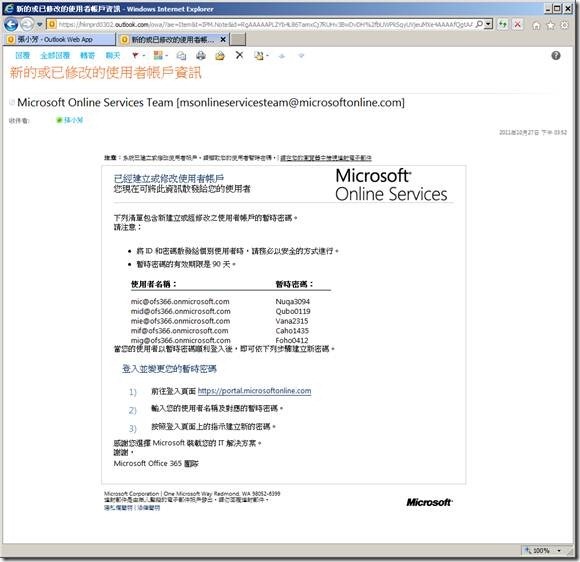The width and height of the screenshot is (580, 562).
Task: Click 聊天 (Chat) in the mail toolbar
Action: pos(113,55)
